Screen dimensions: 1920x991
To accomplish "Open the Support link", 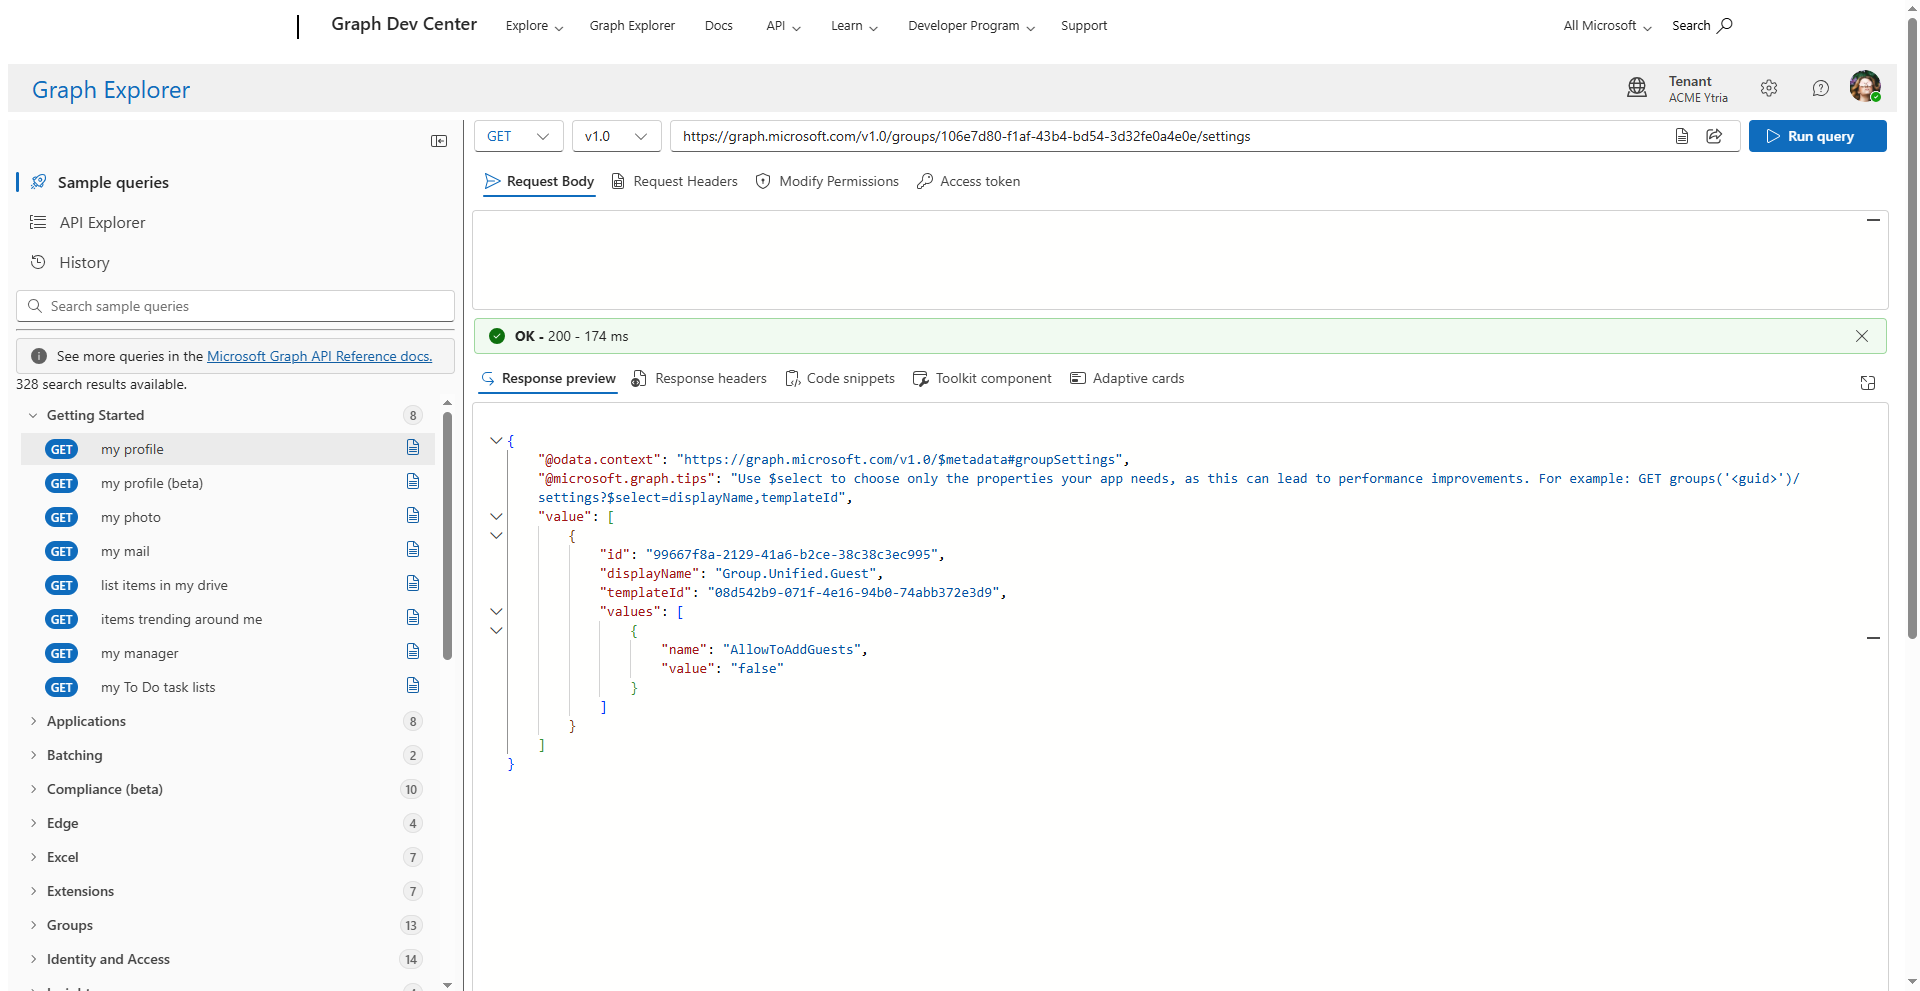I will click(x=1084, y=26).
